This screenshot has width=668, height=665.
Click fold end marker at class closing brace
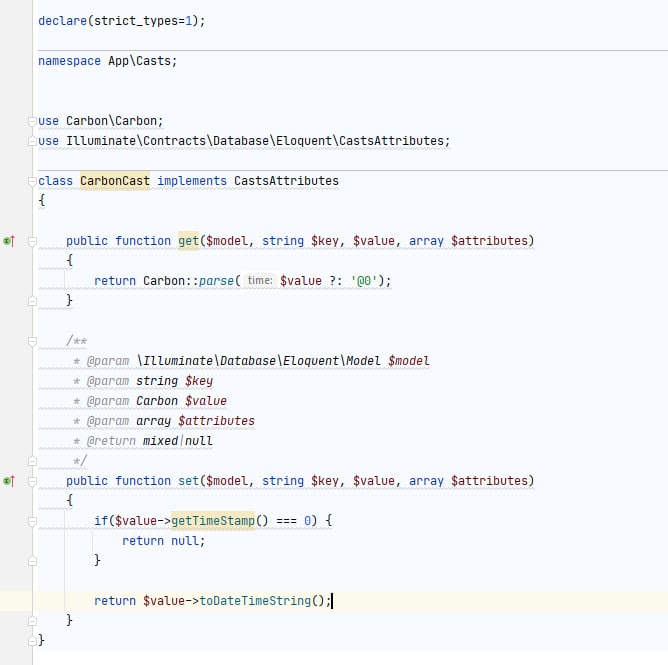[x=32, y=640]
